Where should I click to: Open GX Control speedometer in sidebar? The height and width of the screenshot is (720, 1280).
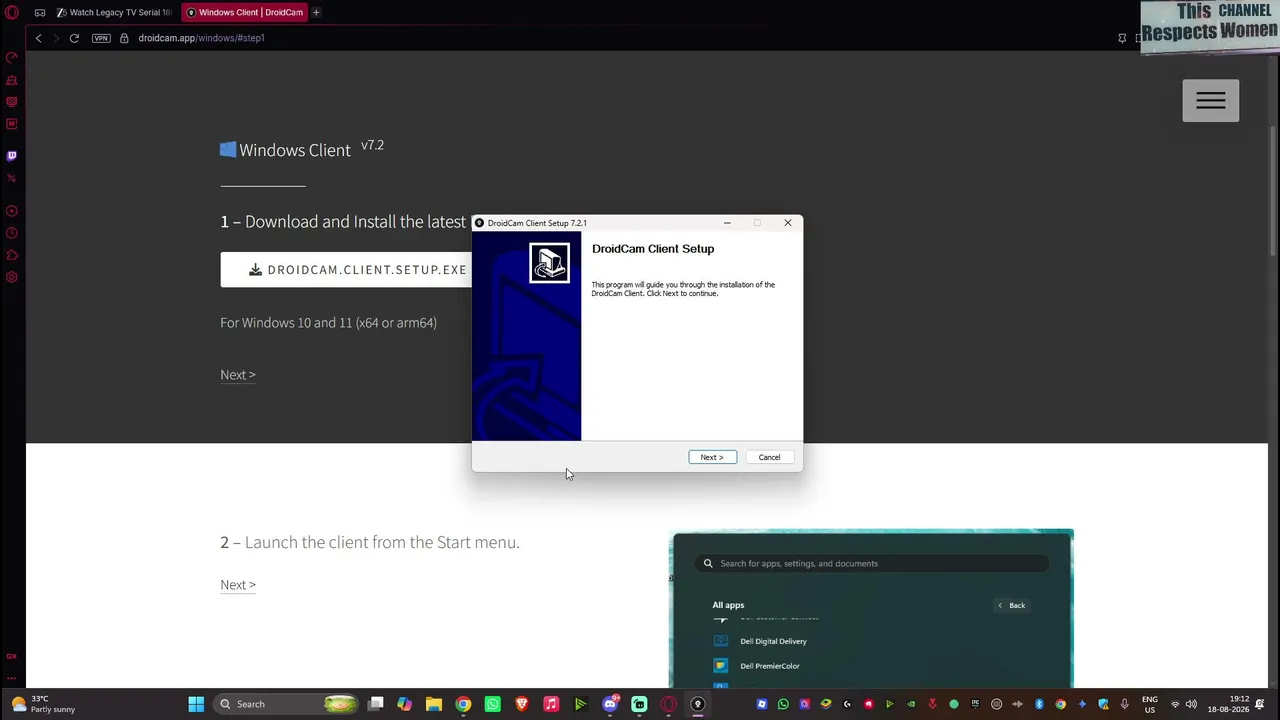[12, 58]
